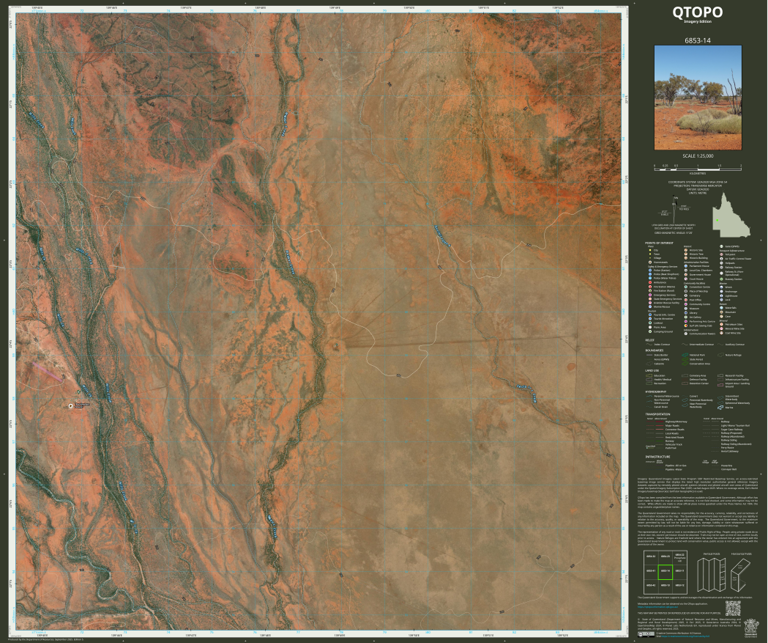Click the standing folded map diagram
Viewport: 768px width, 643px height.
coord(741,575)
